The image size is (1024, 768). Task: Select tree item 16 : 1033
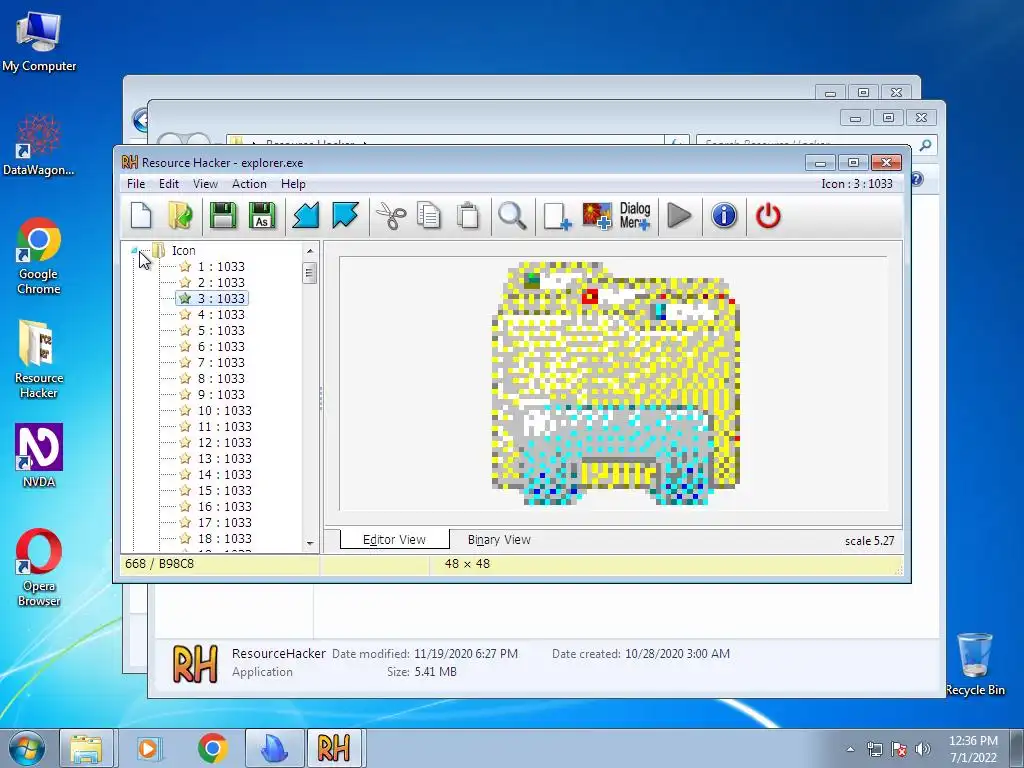pos(224,506)
